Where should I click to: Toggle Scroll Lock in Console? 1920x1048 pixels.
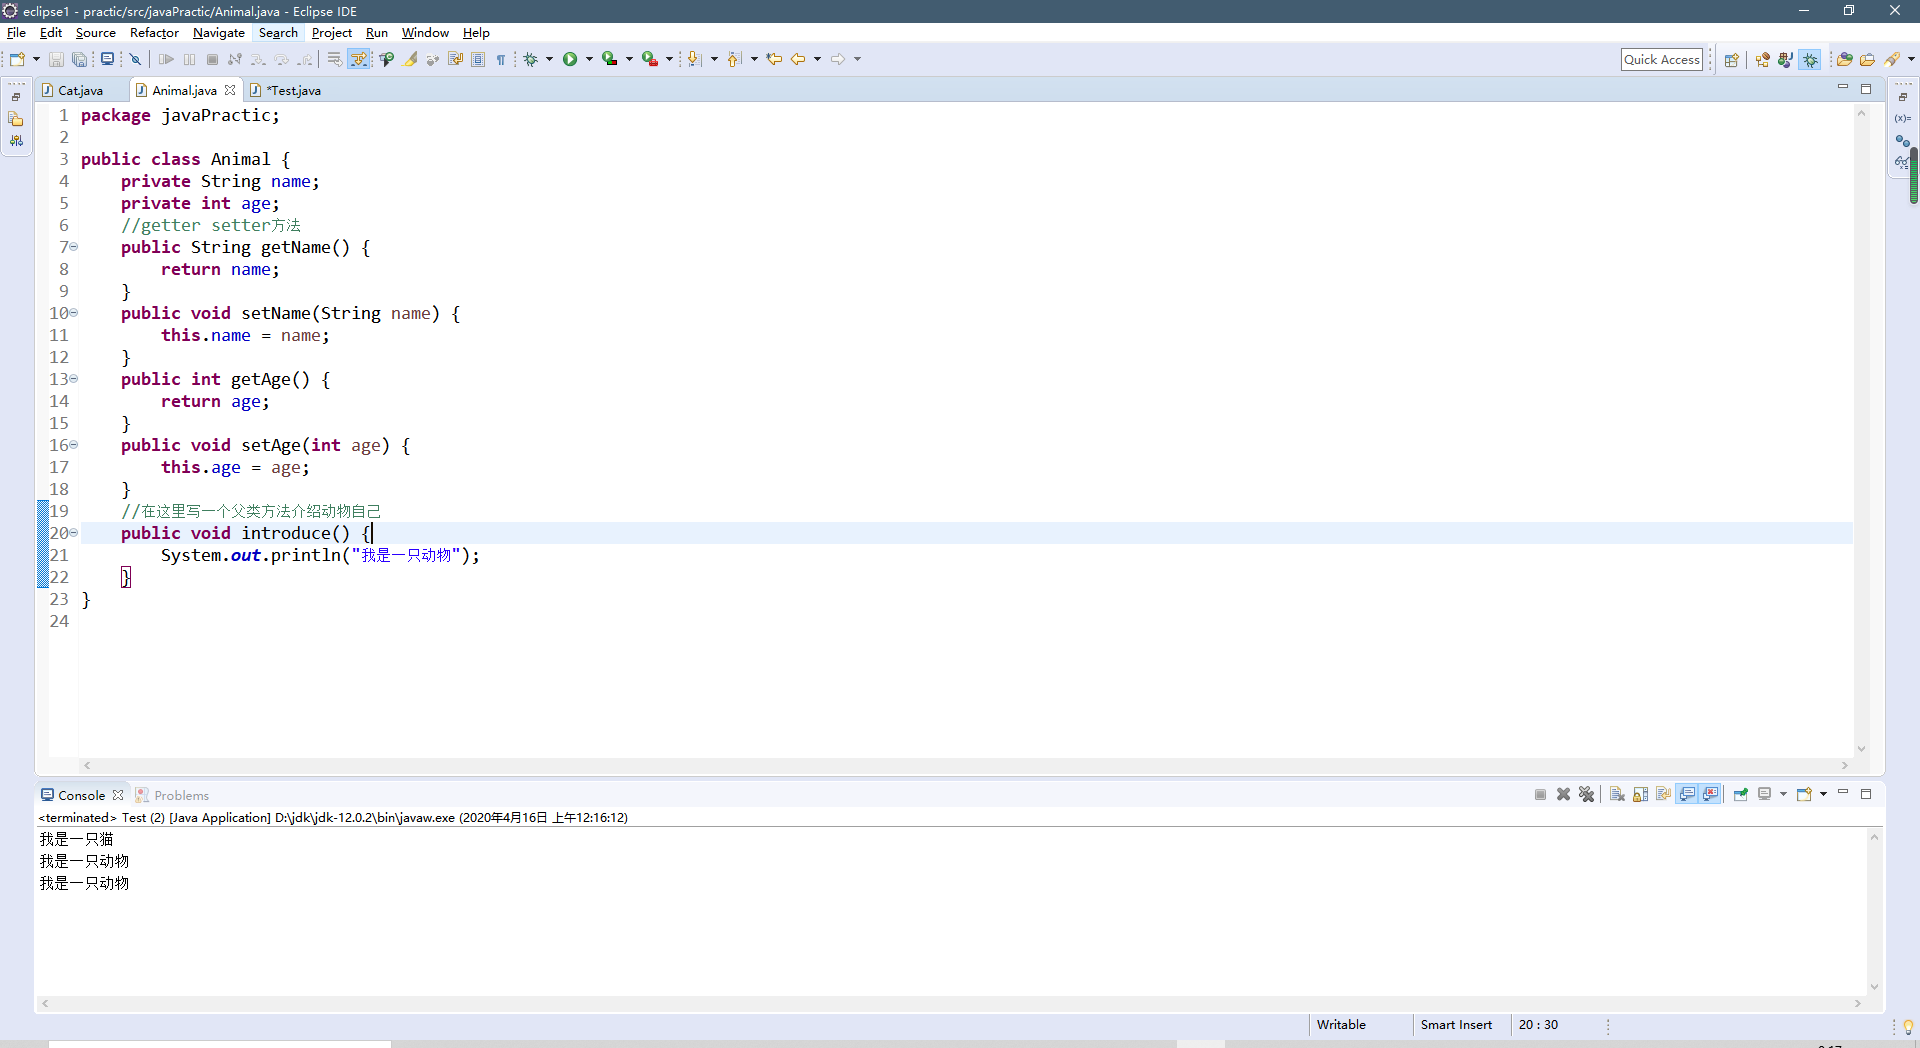pos(1640,794)
